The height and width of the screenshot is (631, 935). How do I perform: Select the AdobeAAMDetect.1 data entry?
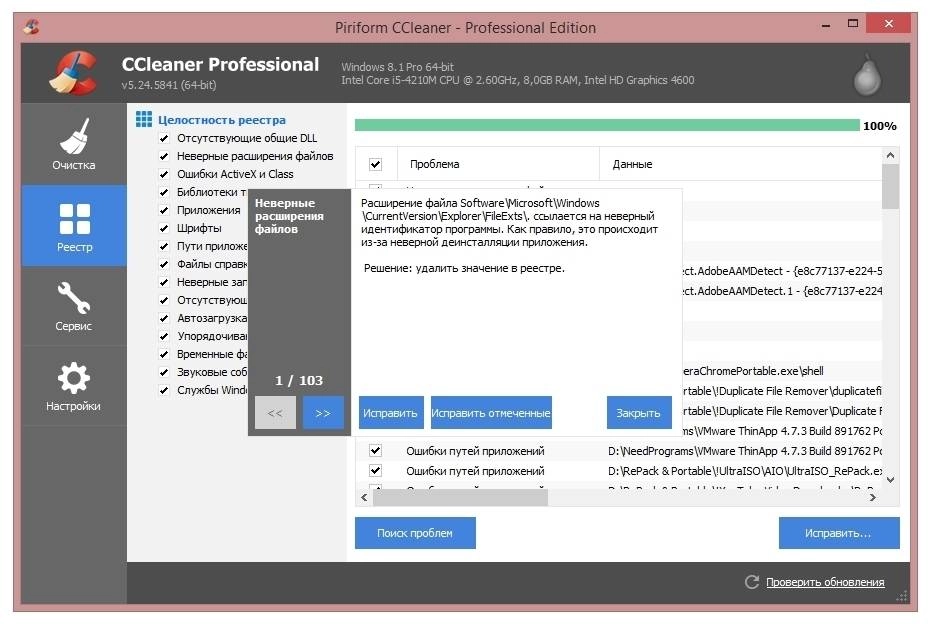[x=782, y=291]
